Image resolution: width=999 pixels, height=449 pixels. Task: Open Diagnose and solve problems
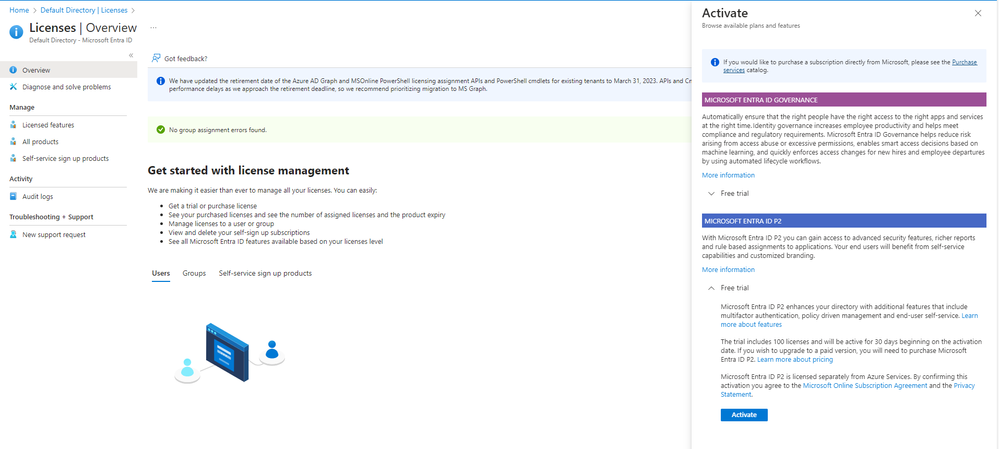tap(68, 87)
